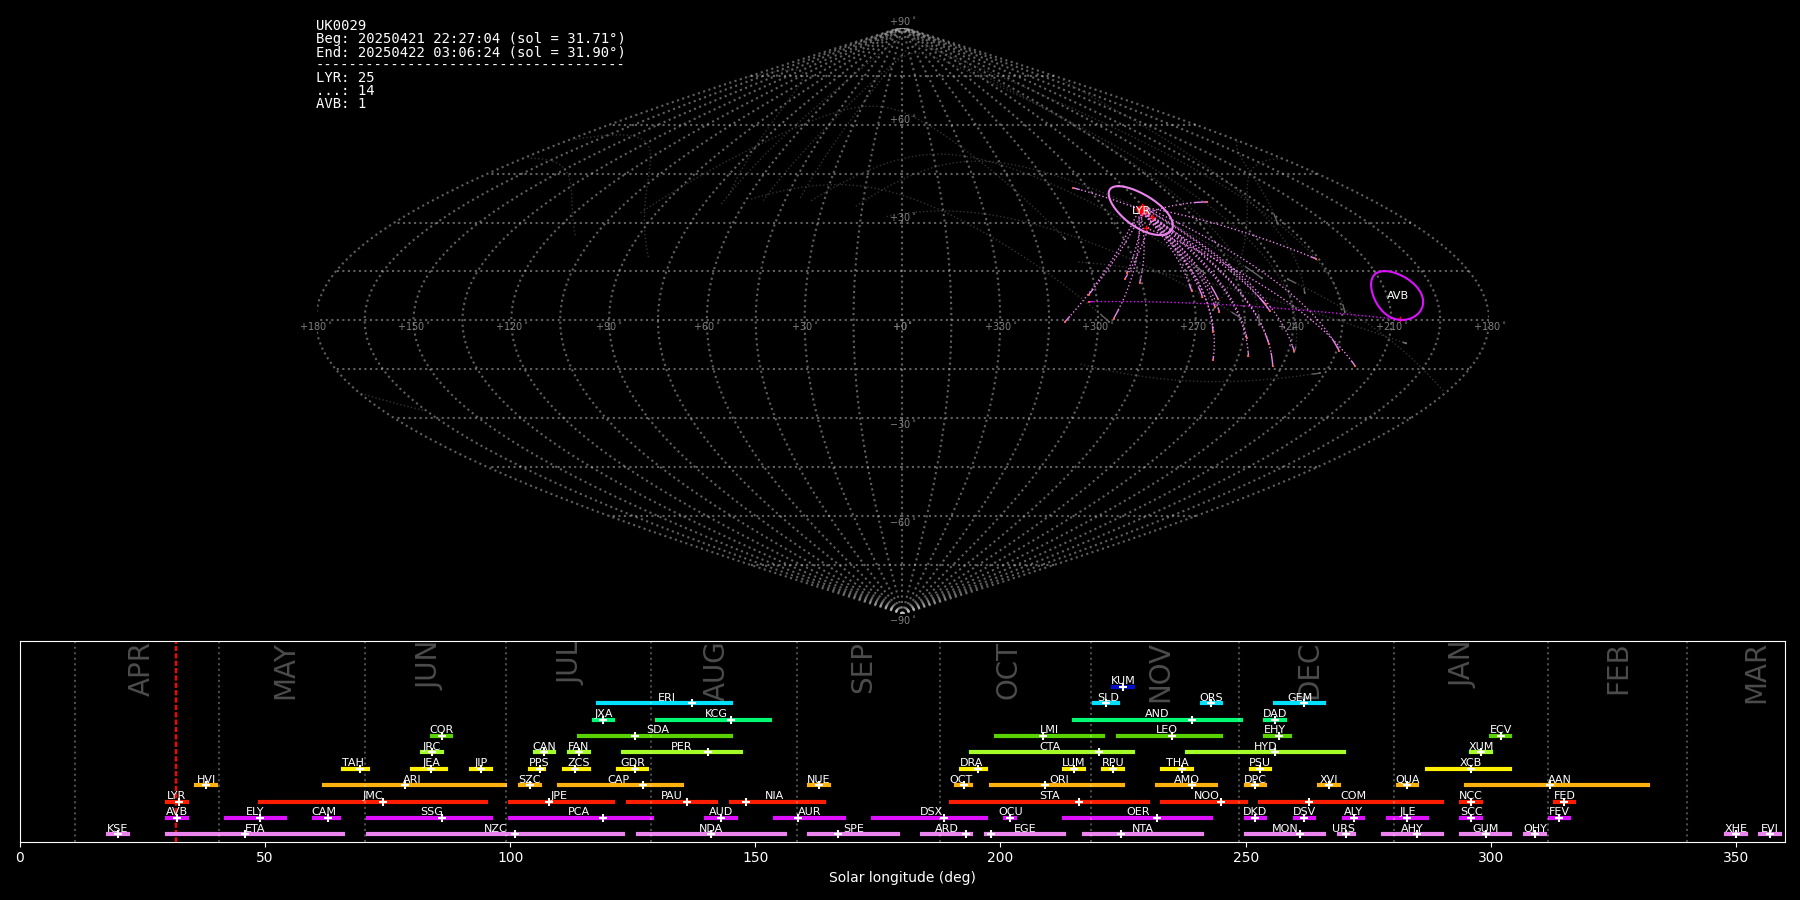
Task: Click the MON shower label
Action: point(1285,829)
